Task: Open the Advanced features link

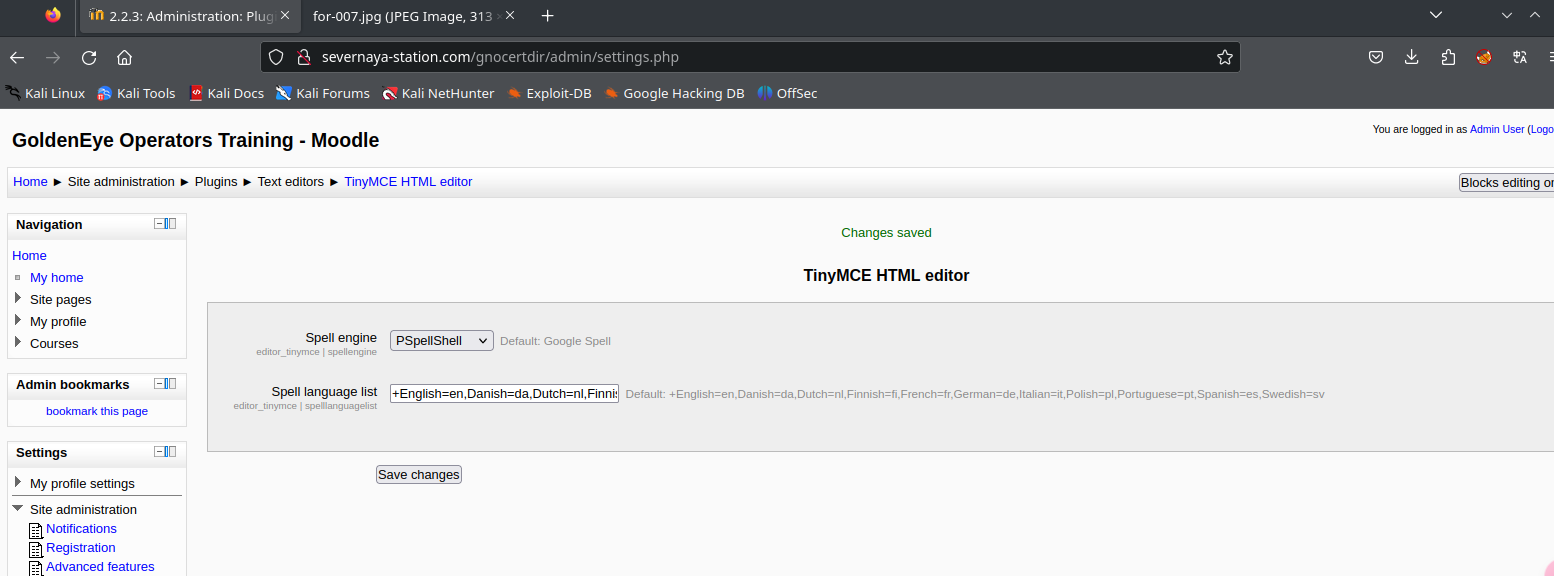Action: [x=100, y=566]
